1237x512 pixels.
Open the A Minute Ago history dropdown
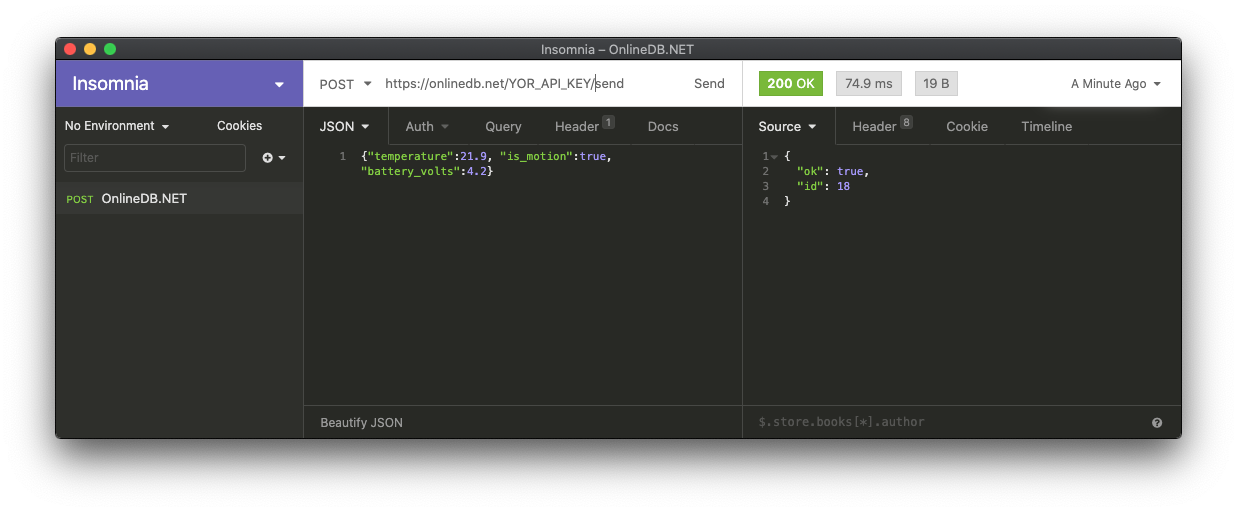coord(1116,84)
